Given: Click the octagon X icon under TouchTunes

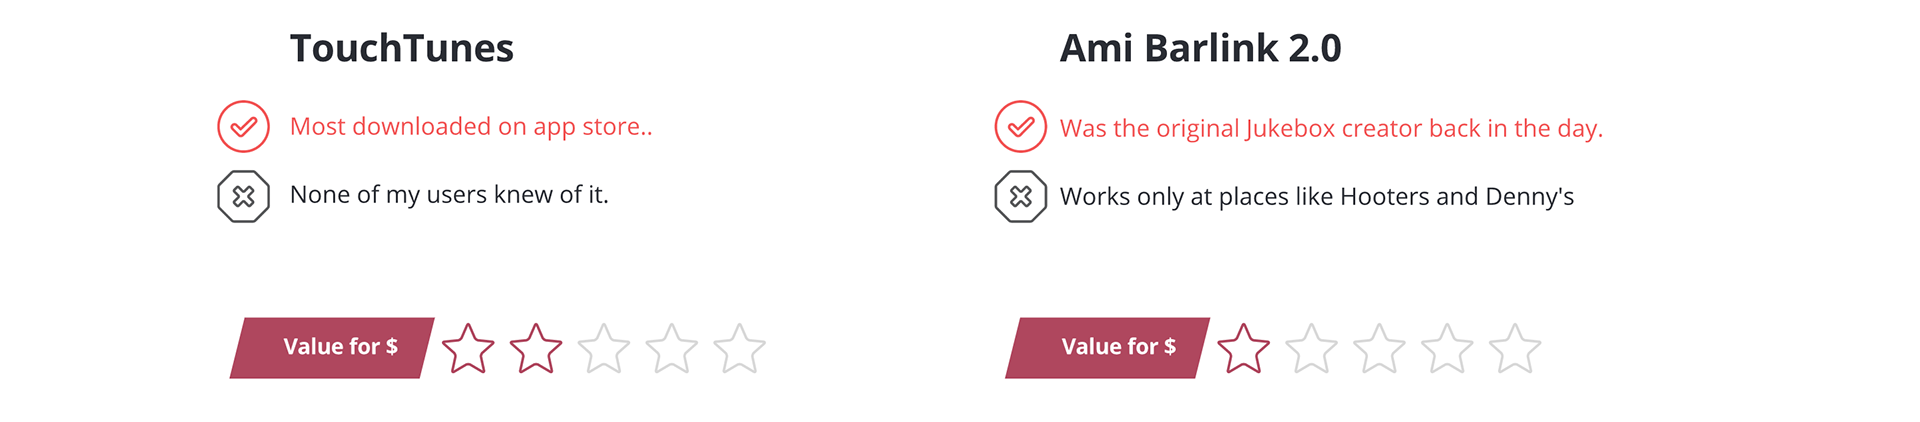Looking at the screenshot, I should pos(243,197).
